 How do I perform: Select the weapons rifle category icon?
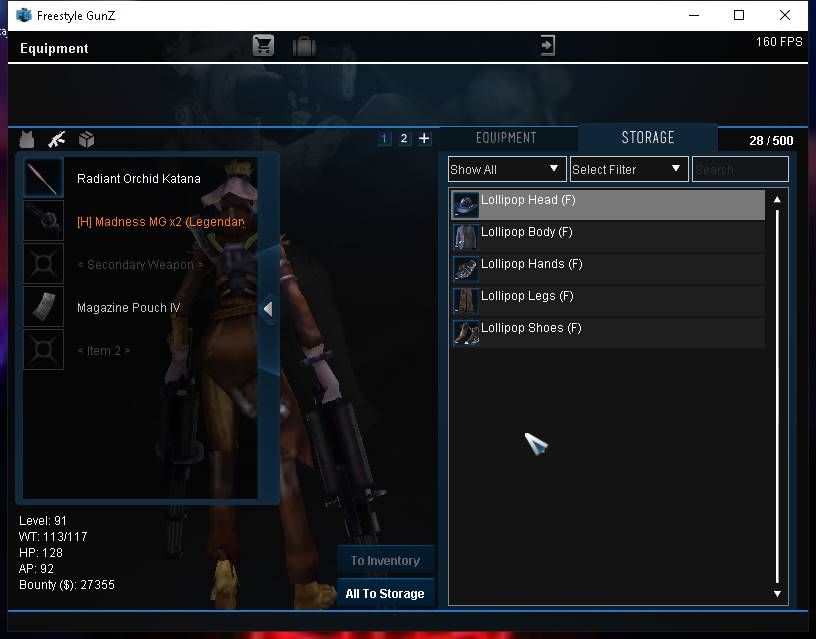pyautogui.click(x=57, y=139)
